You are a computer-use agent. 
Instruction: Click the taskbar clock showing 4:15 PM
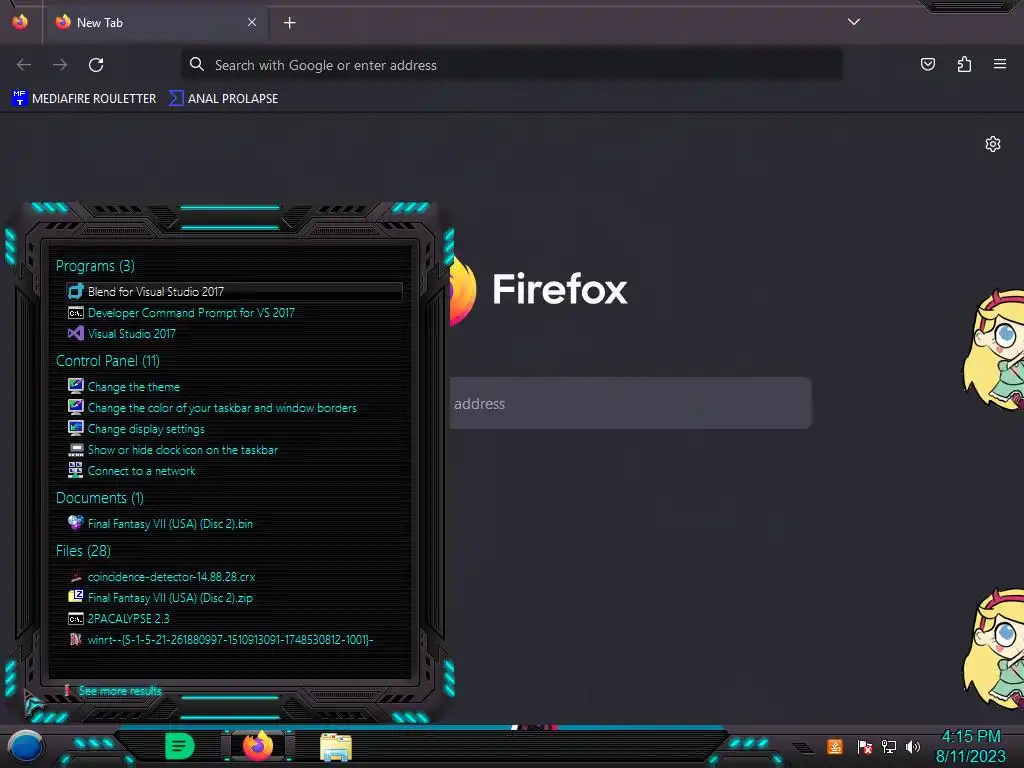[x=971, y=746]
